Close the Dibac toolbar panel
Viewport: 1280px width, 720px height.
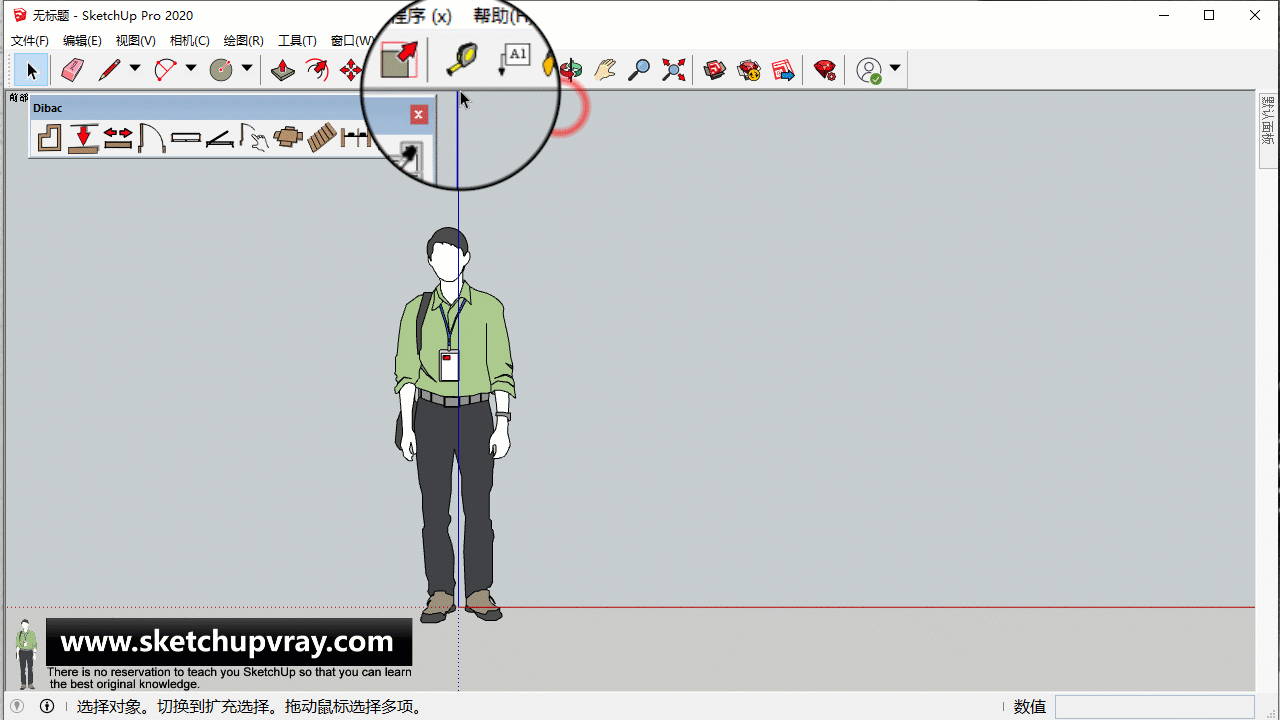[x=419, y=115]
